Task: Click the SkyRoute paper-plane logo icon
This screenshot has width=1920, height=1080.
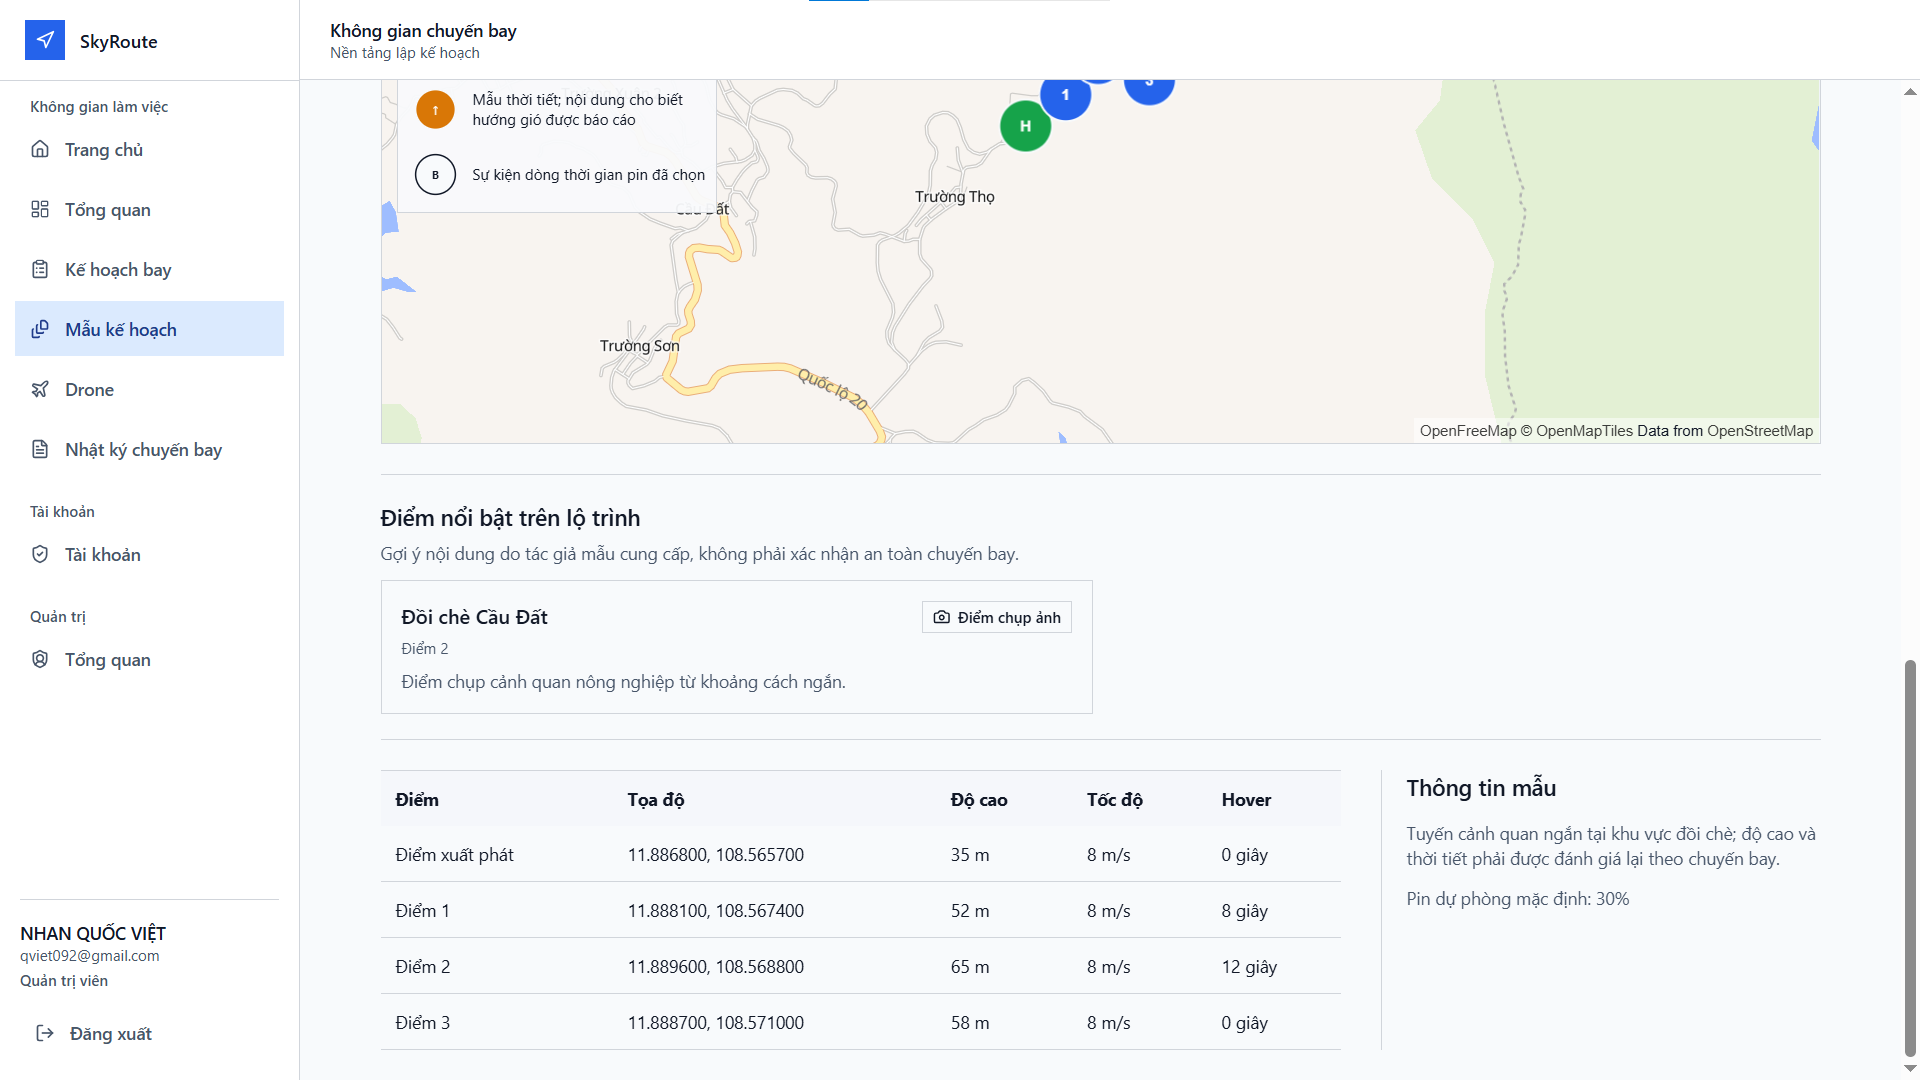Action: (45, 40)
